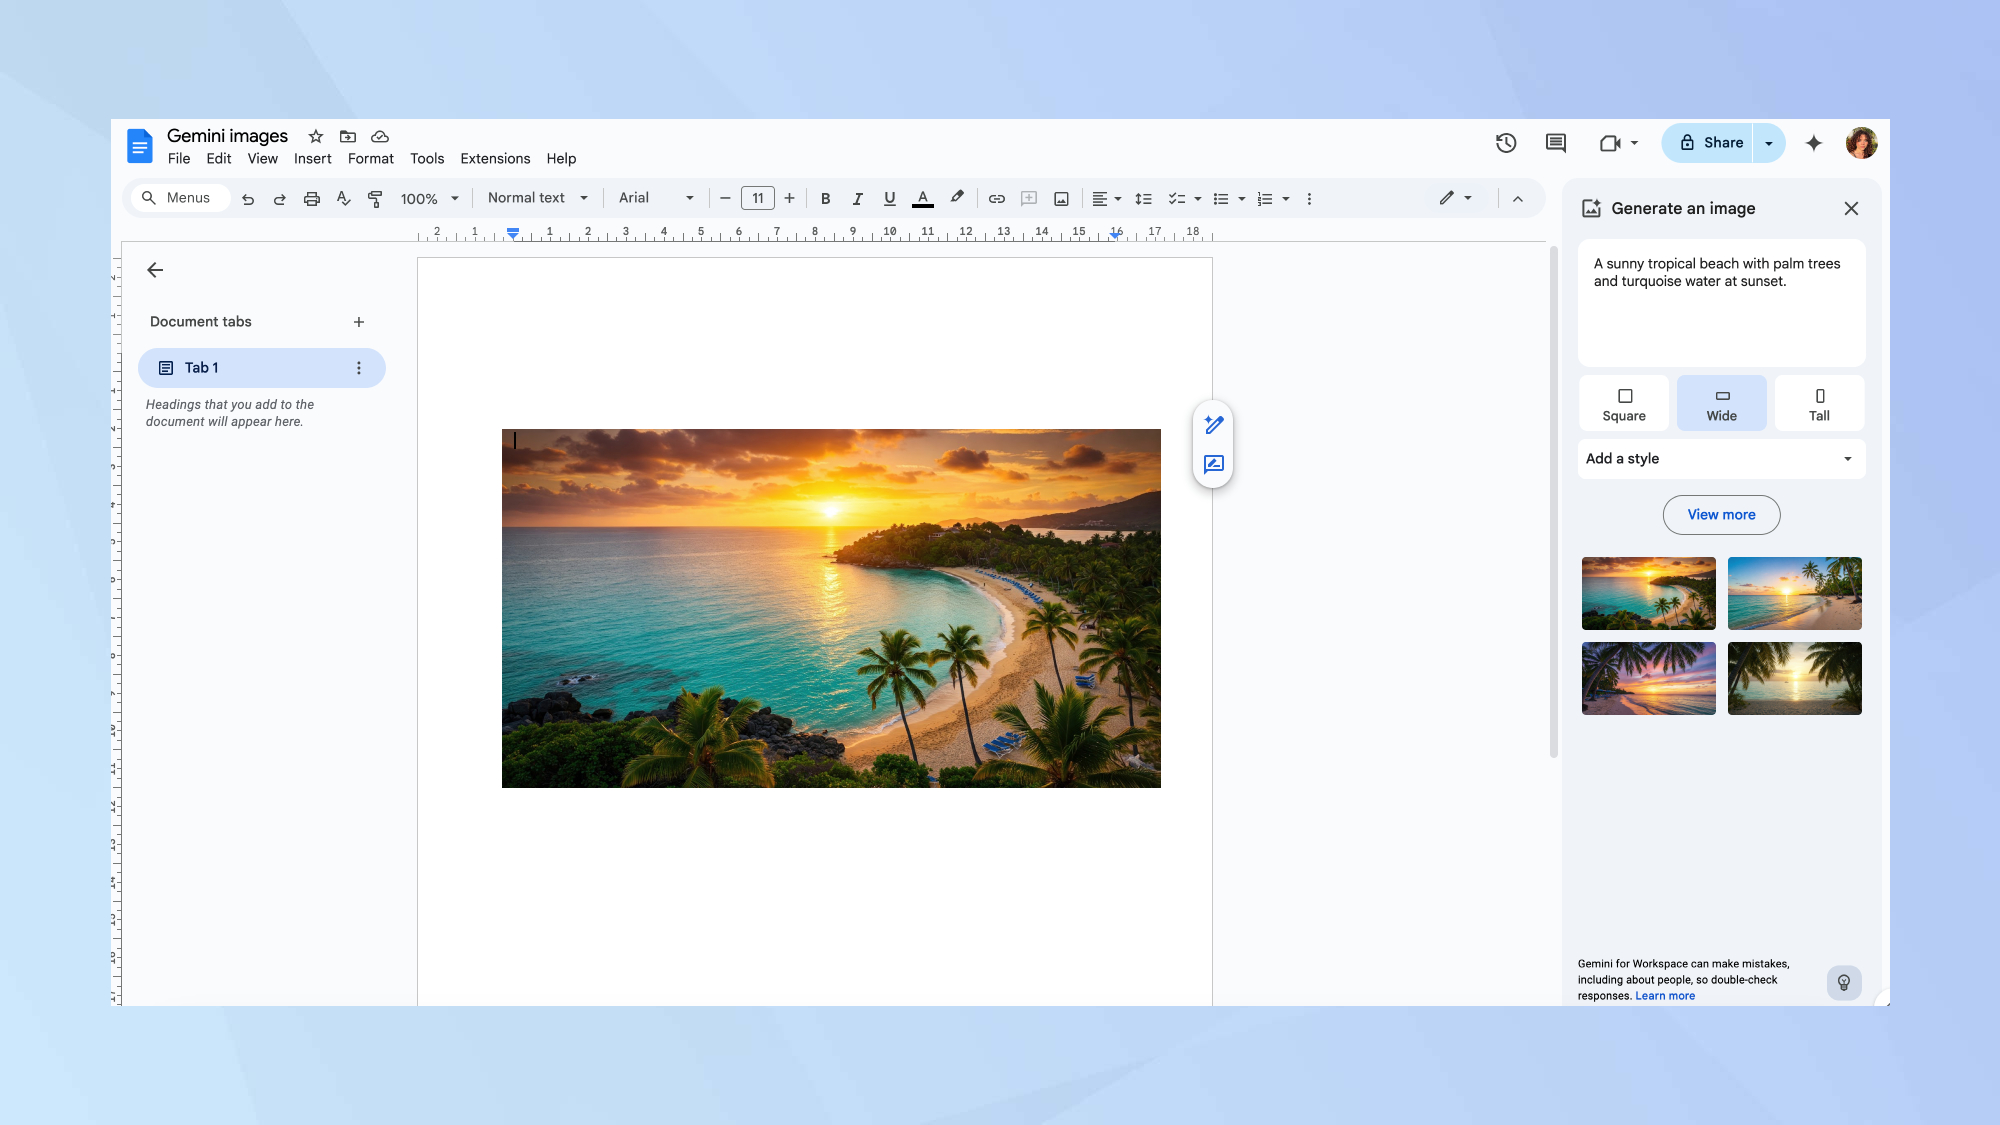Open the Insert menu

coord(312,159)
